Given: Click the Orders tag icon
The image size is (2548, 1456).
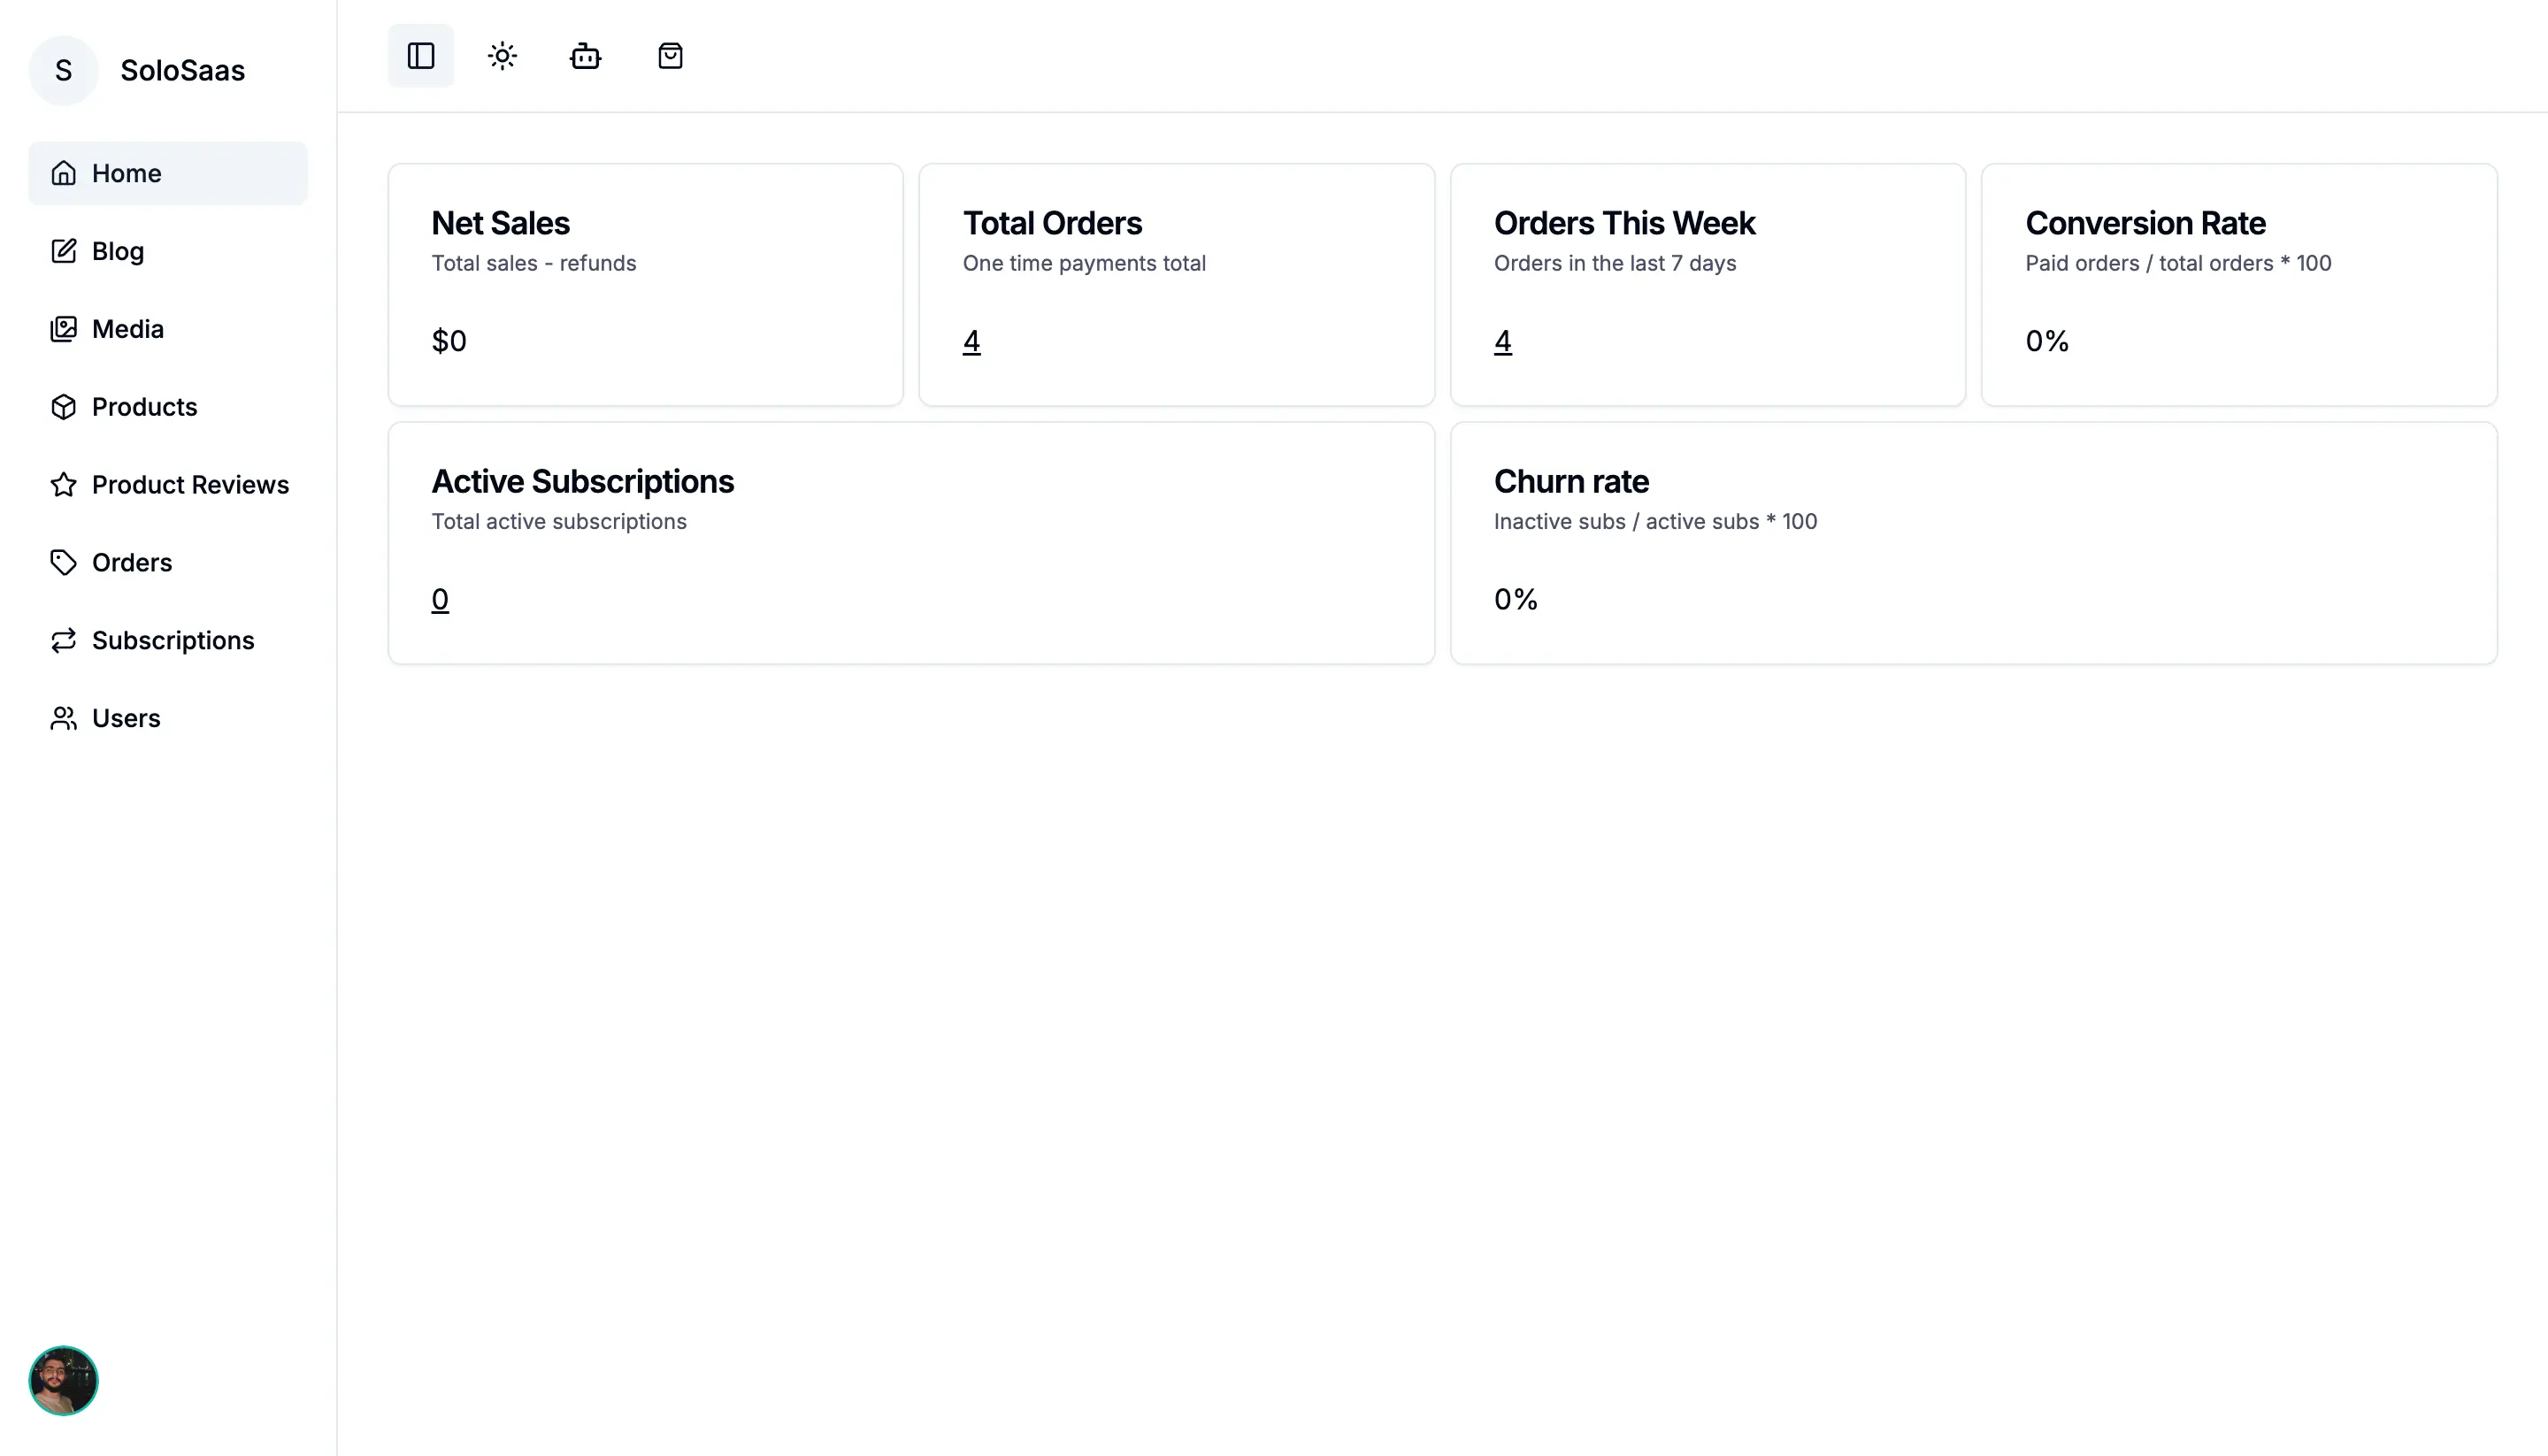Looking at the screenshot, I should click(63, 563).
